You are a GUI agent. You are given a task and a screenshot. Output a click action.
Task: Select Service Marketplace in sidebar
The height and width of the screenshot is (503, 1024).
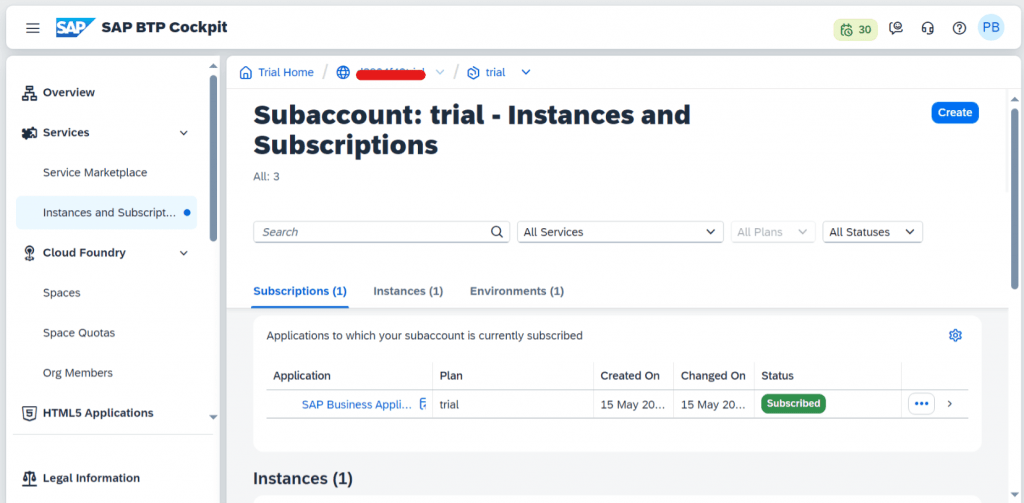(95, 172)
